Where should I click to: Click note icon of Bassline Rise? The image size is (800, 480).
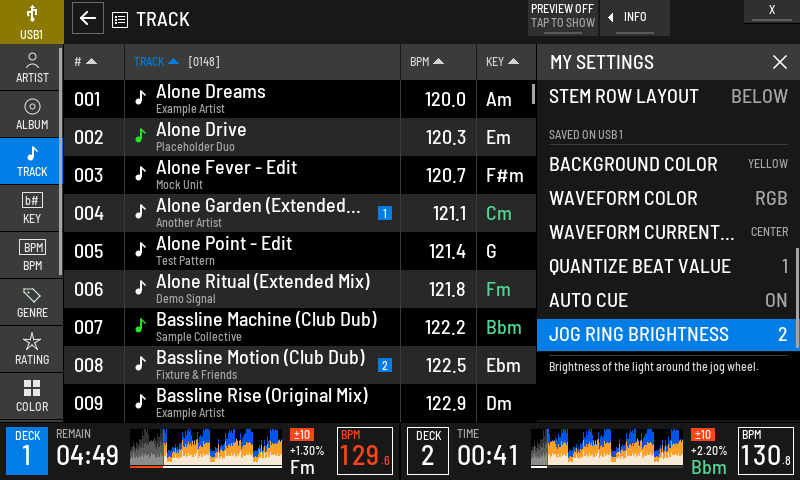pyautogui.click(x=140, y=402)
